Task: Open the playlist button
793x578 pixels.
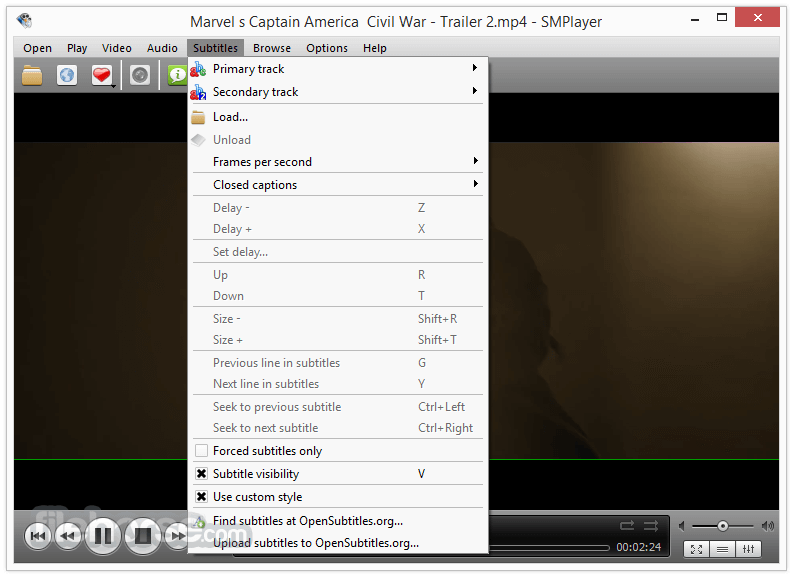Action: 723,549
